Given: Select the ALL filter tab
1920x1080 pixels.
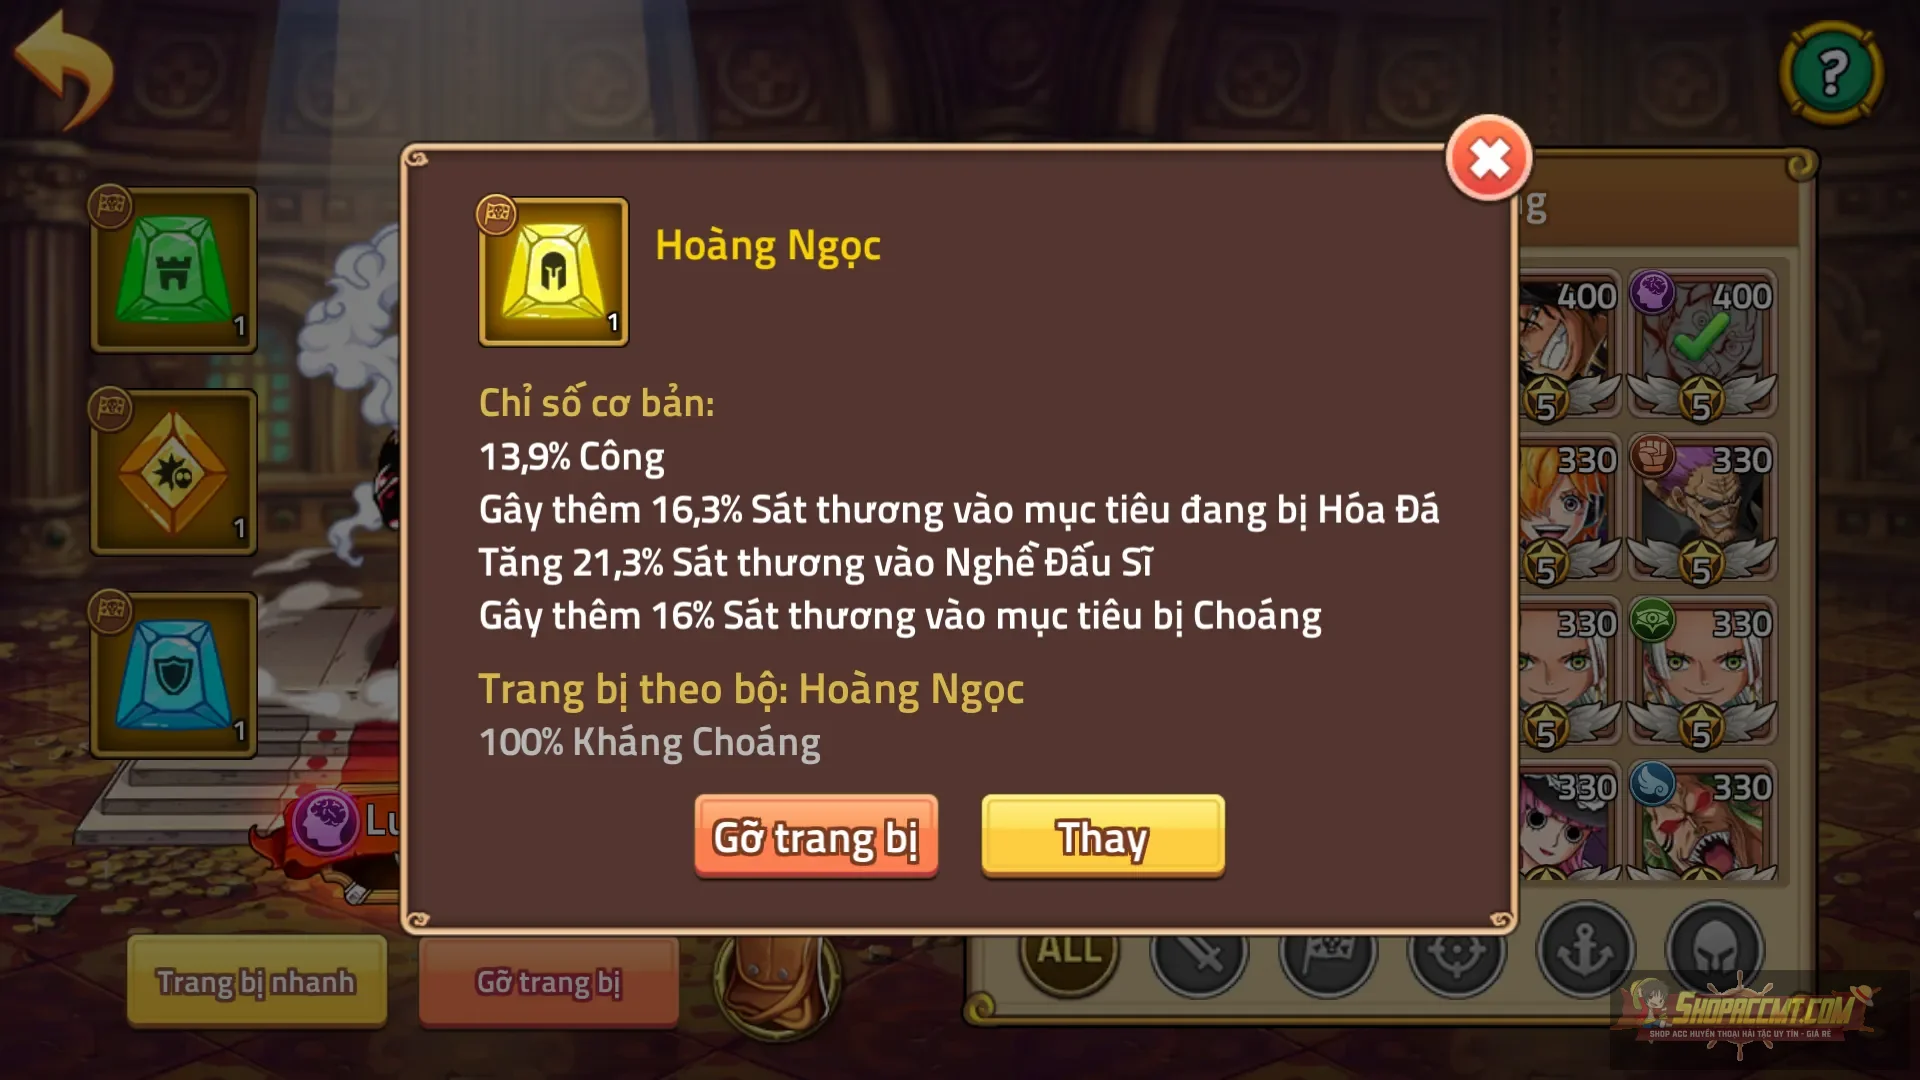Looking at the screenshot, I should [1069, 955].
